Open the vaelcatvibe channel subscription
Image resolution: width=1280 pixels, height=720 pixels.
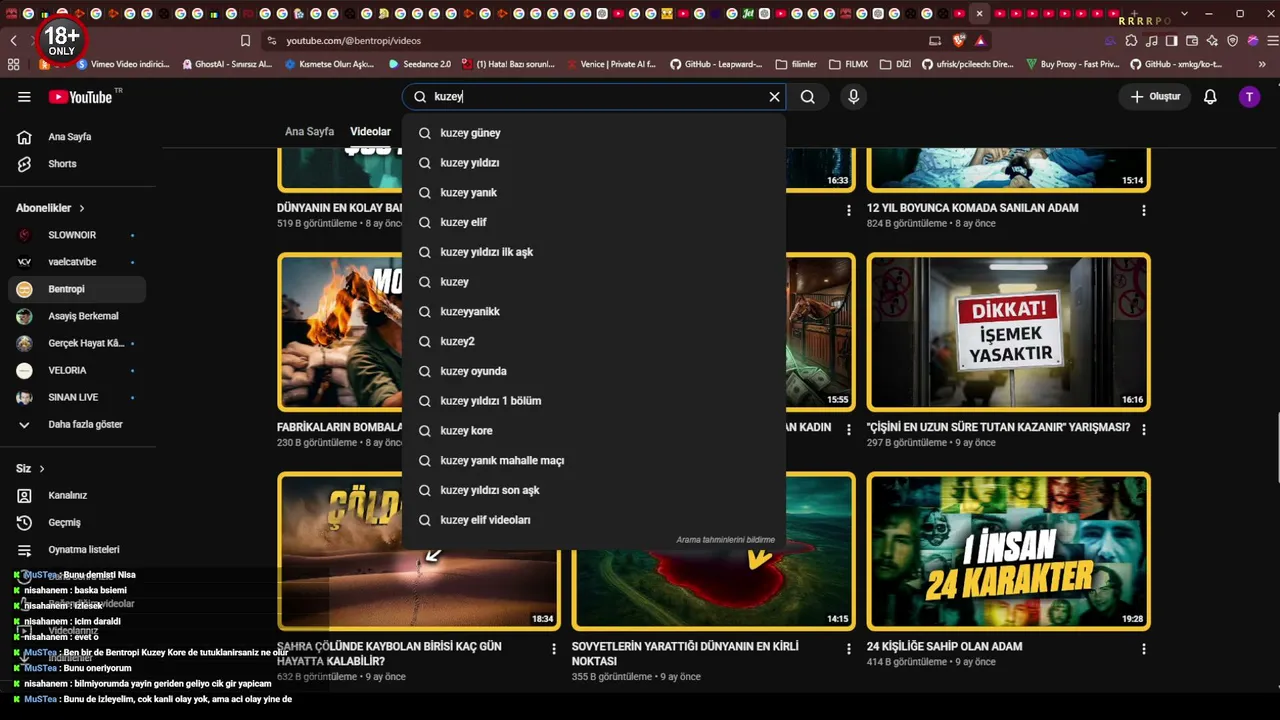[77, 262]
